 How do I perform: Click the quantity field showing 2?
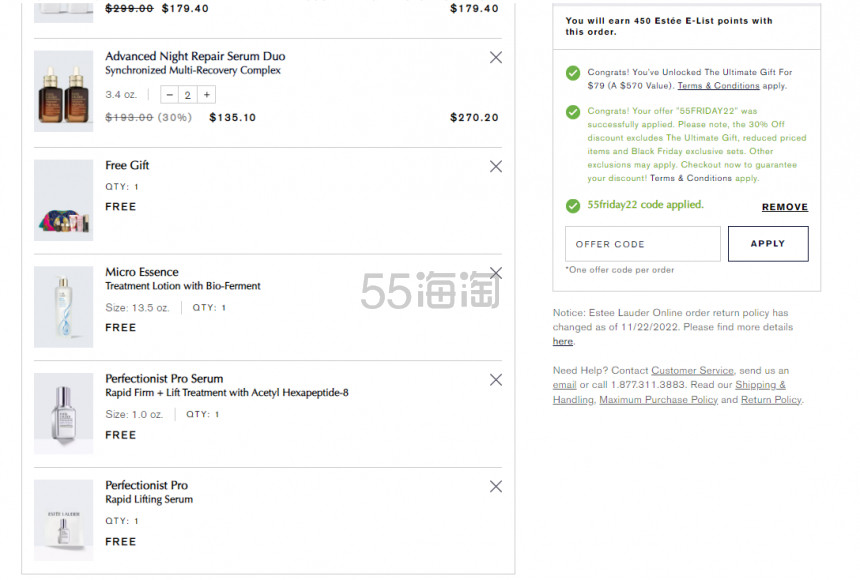188,94
